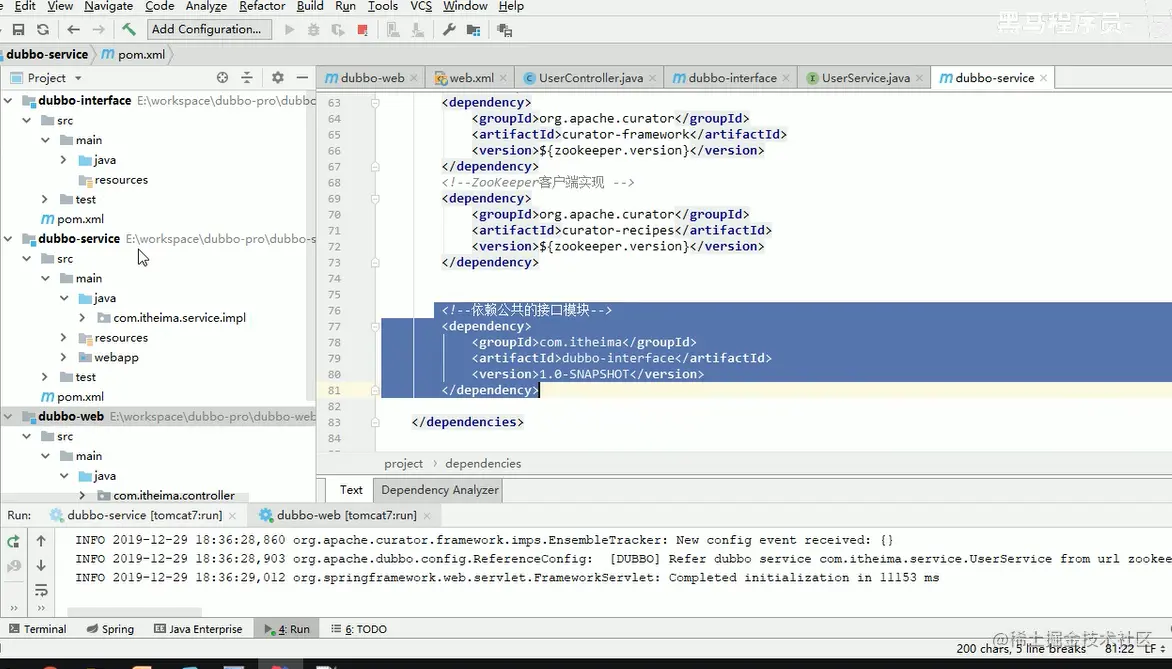Image resolution: width=1172 pixels, height=669 pixels.
Task: Click the 4: Run tool window button
Action: point(287,629)
